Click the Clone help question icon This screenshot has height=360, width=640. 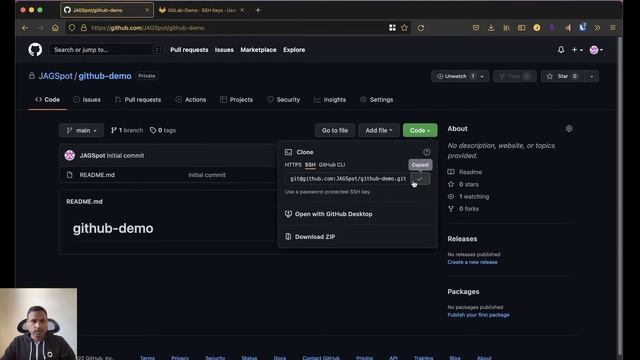[427, 152]
